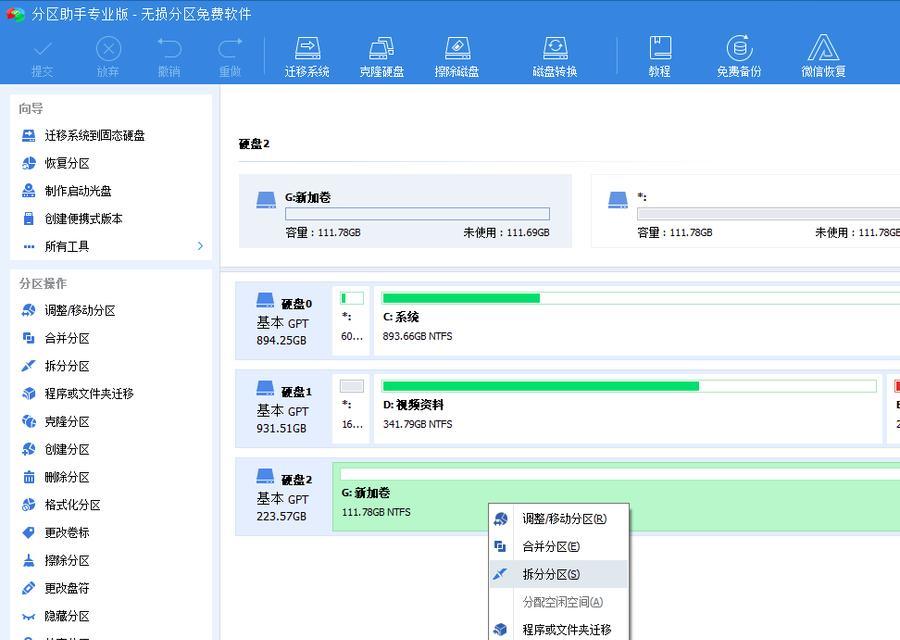Click the 隐藏分区 text link in the sidebar

[67, 616]
